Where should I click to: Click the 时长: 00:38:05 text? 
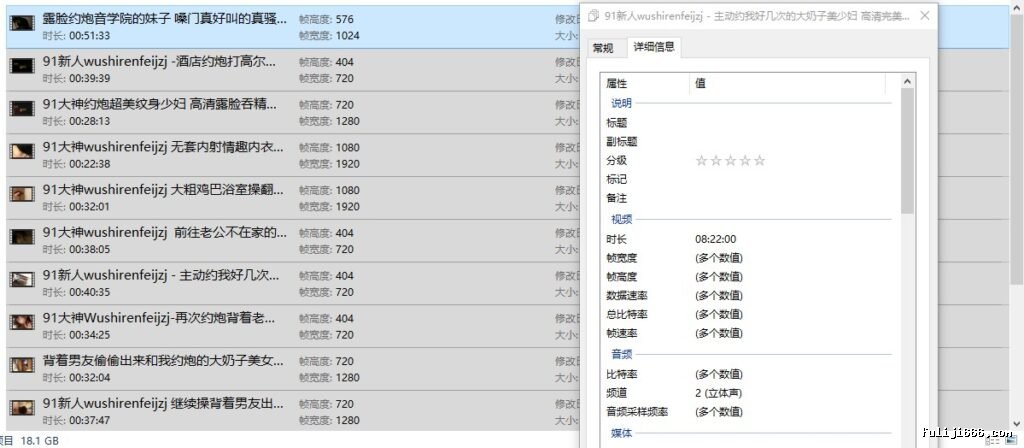(x=76, y=249)
